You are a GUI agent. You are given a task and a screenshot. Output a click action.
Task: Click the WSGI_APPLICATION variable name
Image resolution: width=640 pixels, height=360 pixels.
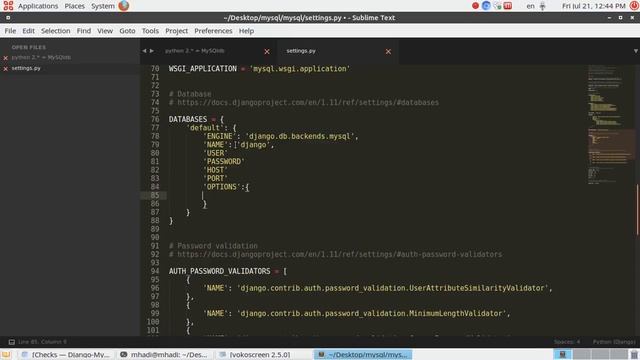click(203, 69)
